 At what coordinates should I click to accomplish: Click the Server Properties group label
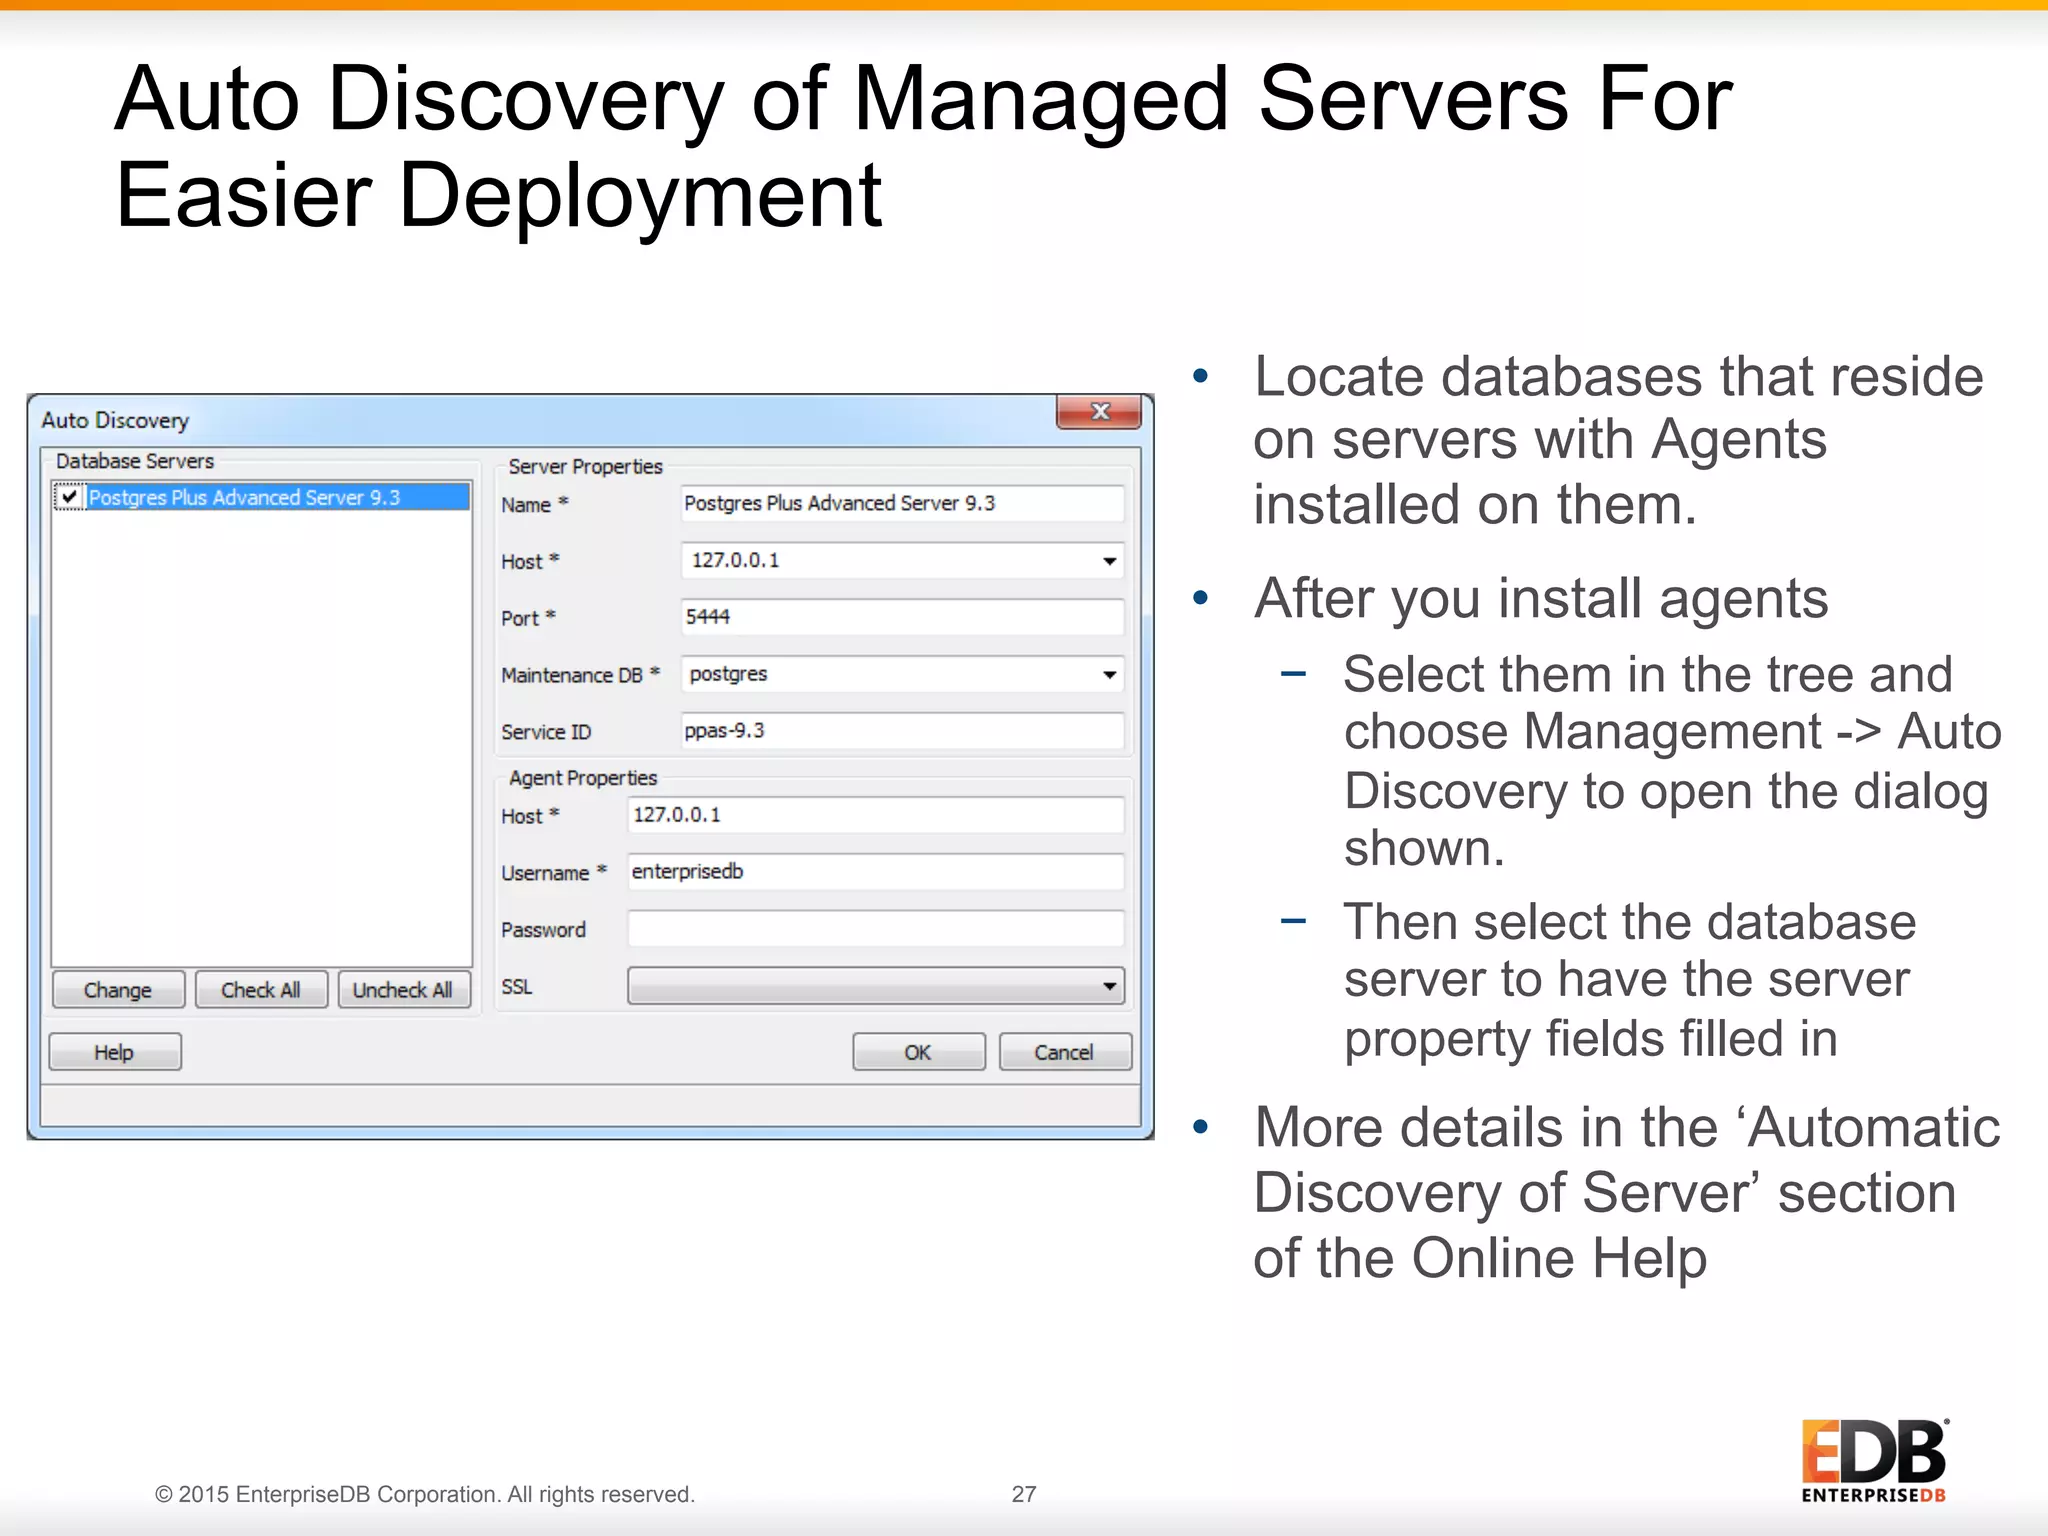(x=585, y=467)
